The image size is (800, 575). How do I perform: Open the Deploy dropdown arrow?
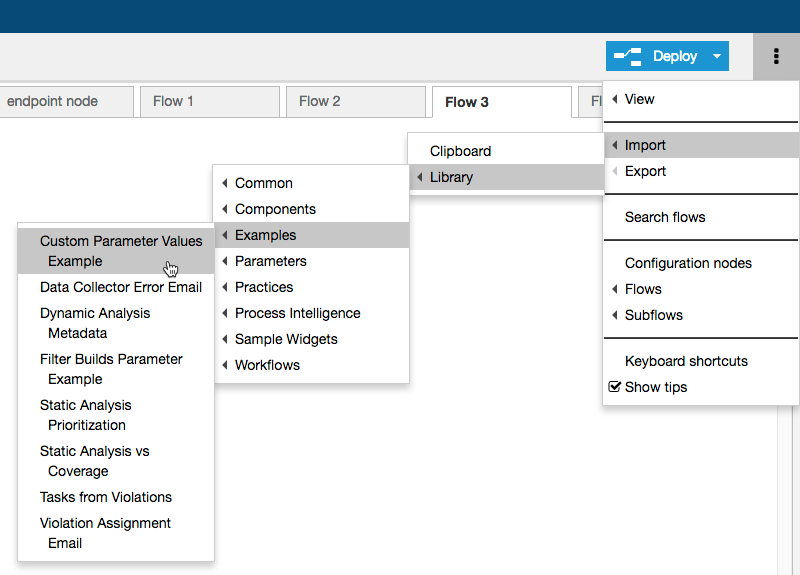point(717,56)
